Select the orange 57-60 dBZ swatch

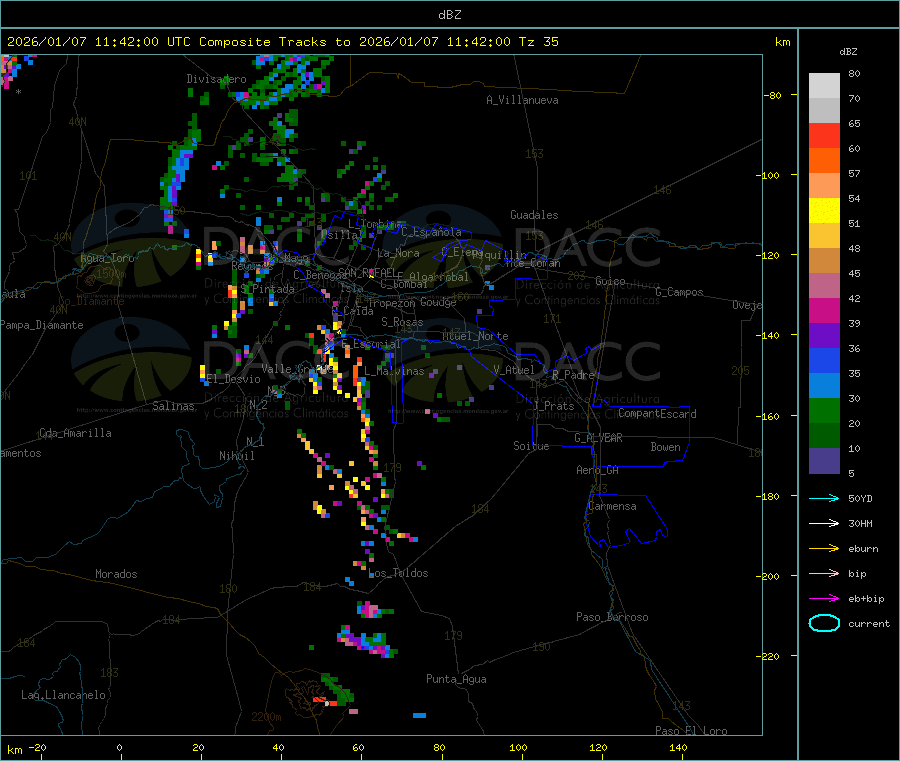(x=824, y=161)
